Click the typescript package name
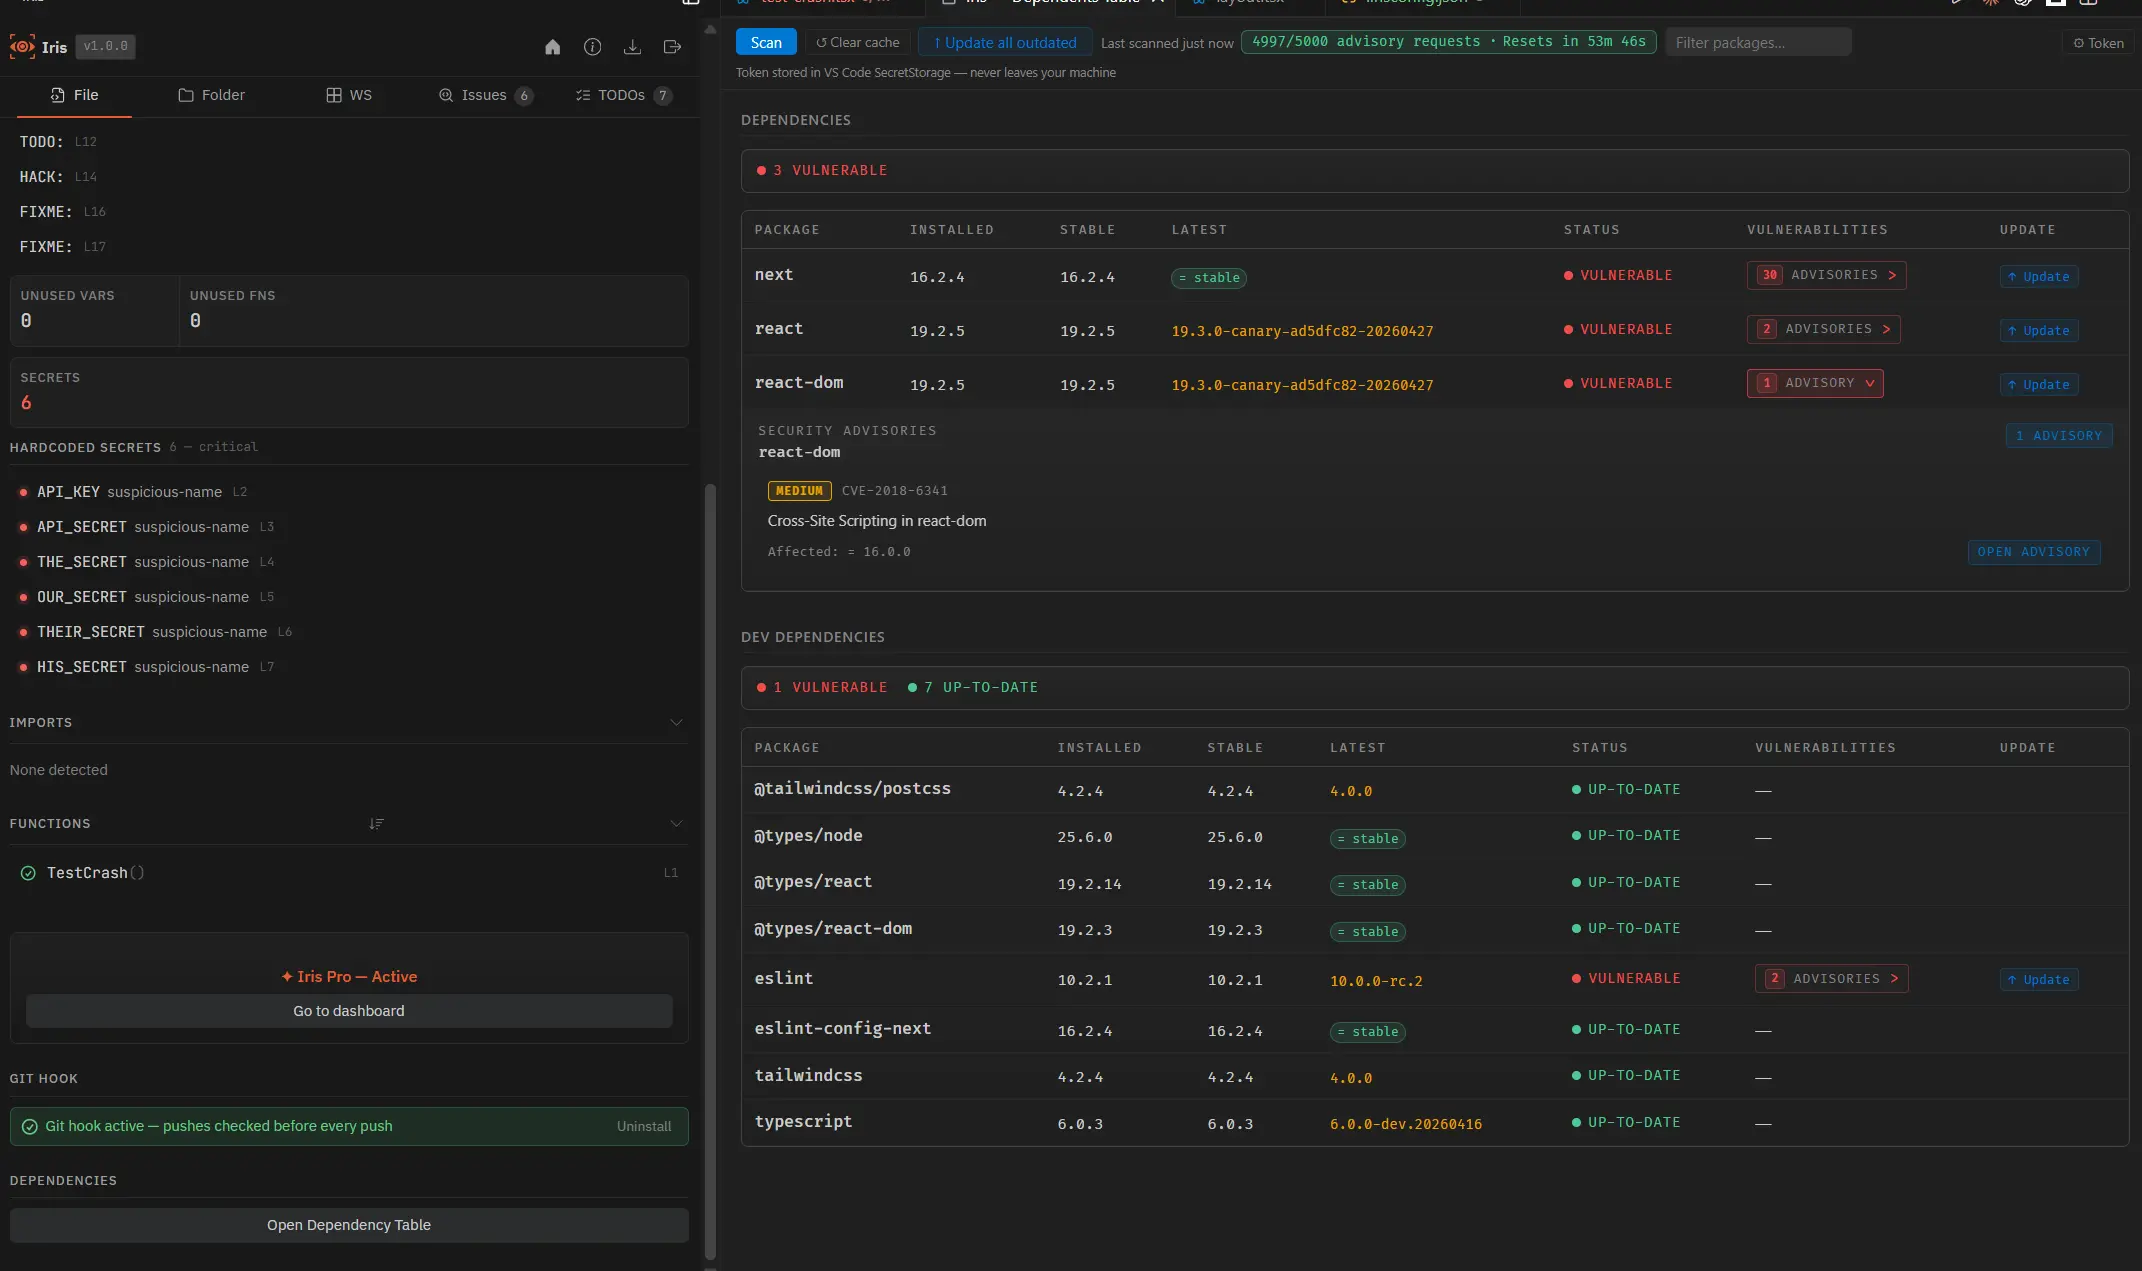Screen dimensions: 2142x1271 pyautogui.click(x=803, y=1122)
